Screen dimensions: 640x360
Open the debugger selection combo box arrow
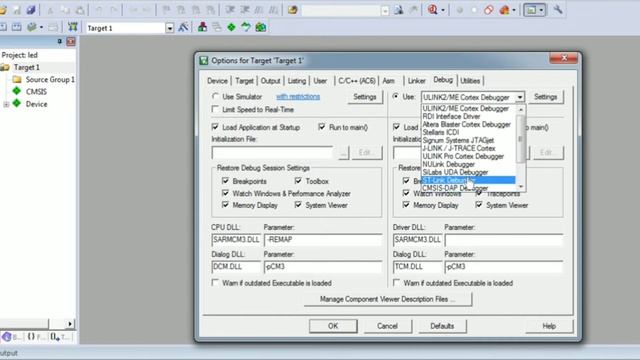click(x=520, y=97)
